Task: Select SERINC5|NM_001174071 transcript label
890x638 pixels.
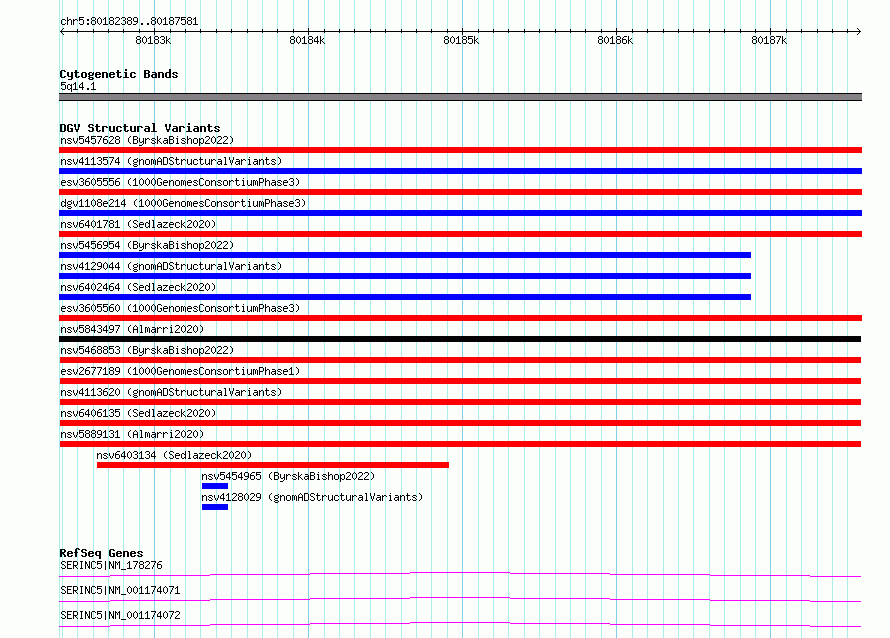Action: coord(120,590)
